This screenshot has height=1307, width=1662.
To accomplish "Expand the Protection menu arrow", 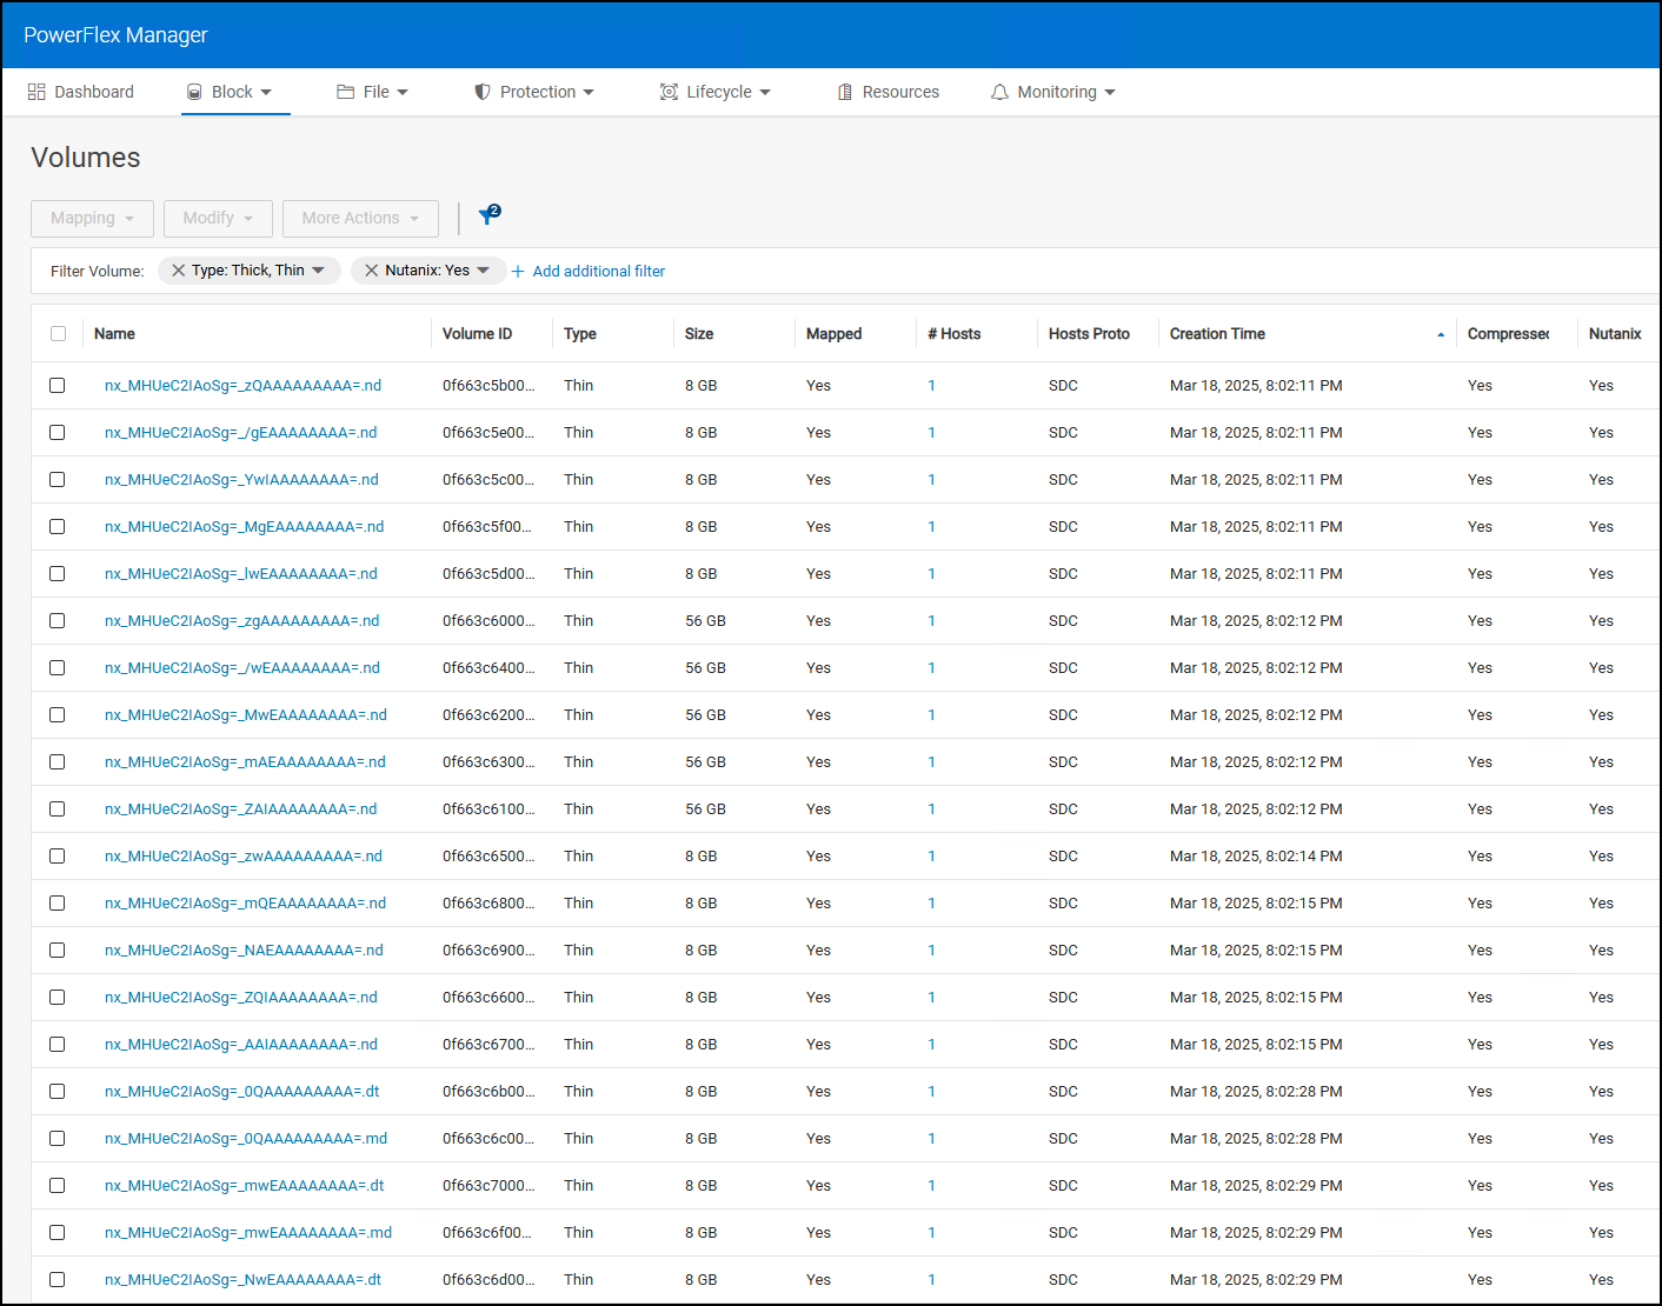I will (588, 92).
